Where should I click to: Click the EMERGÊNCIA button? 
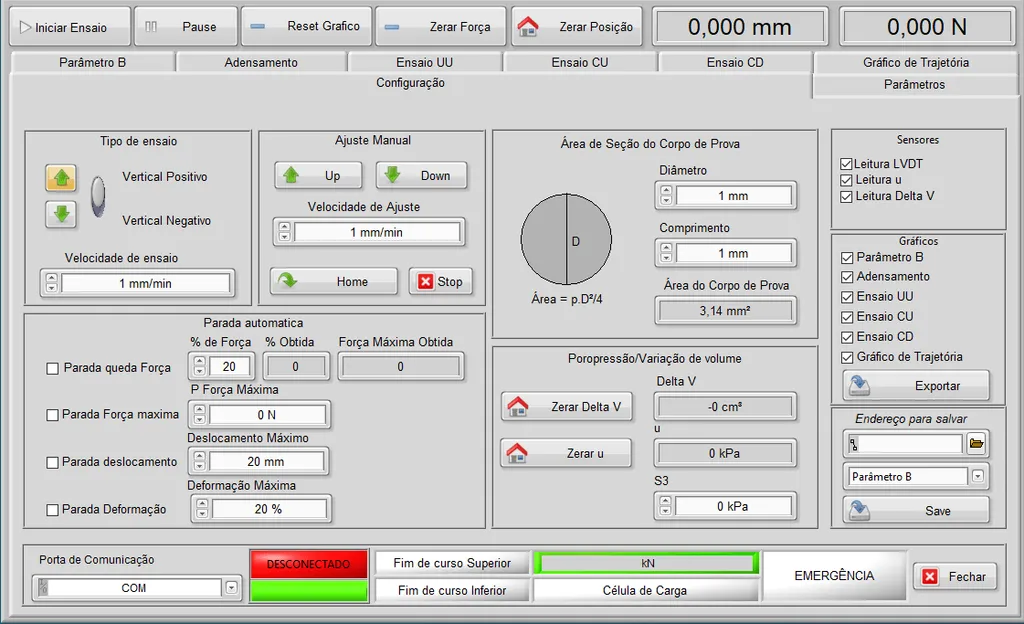click(x=834, y=576)
